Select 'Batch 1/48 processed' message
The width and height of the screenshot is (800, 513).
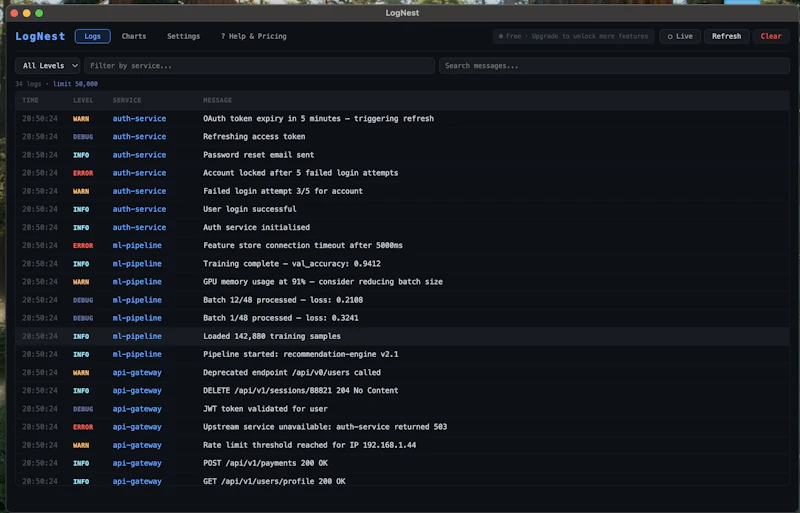(281, 317)
